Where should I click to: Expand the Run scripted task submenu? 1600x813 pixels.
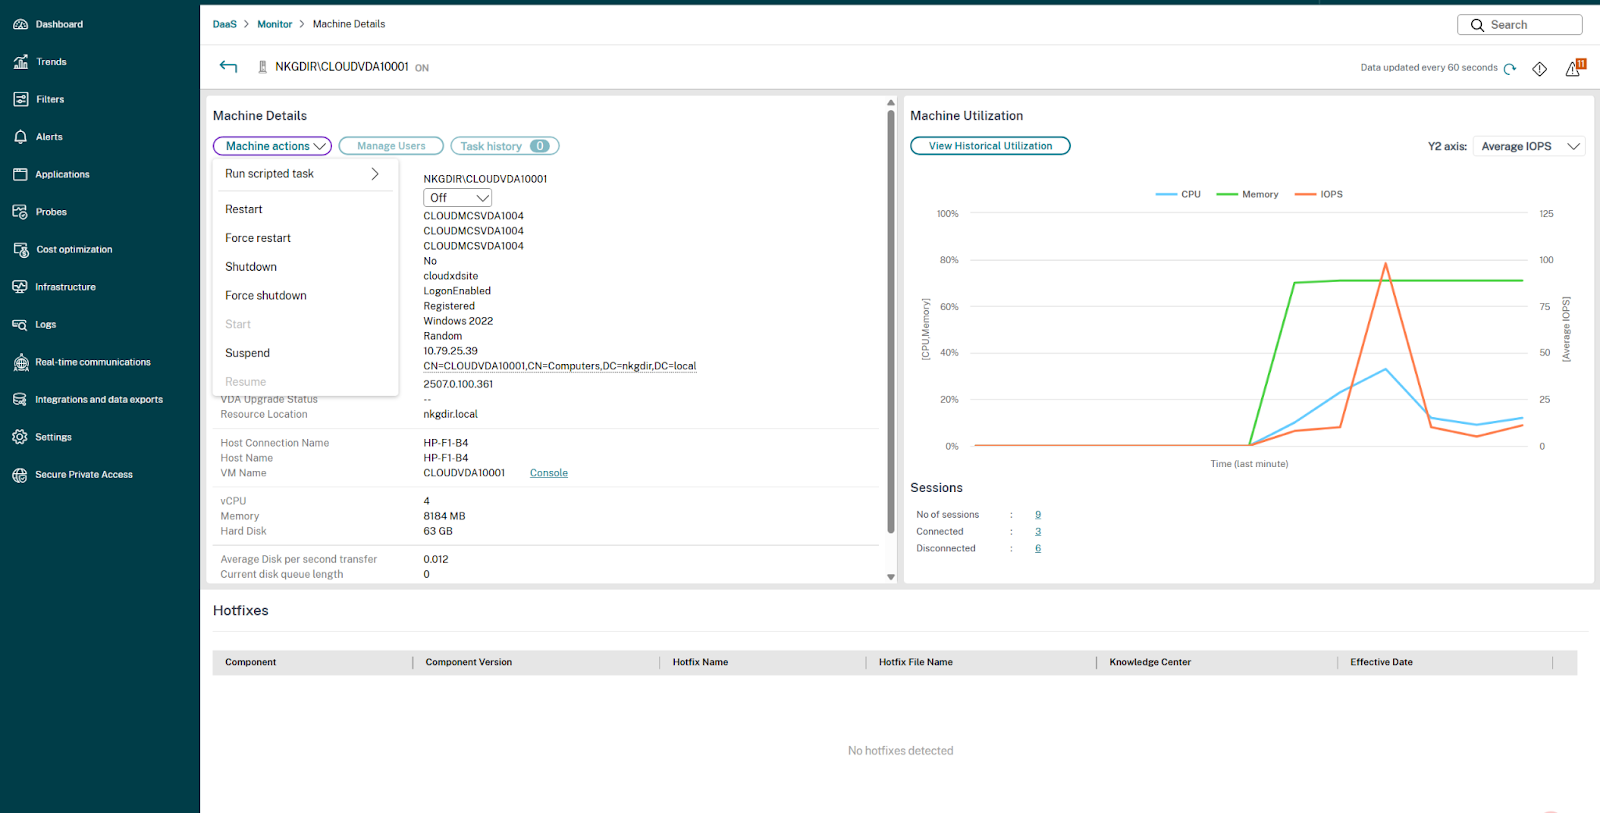pos(302,174)
